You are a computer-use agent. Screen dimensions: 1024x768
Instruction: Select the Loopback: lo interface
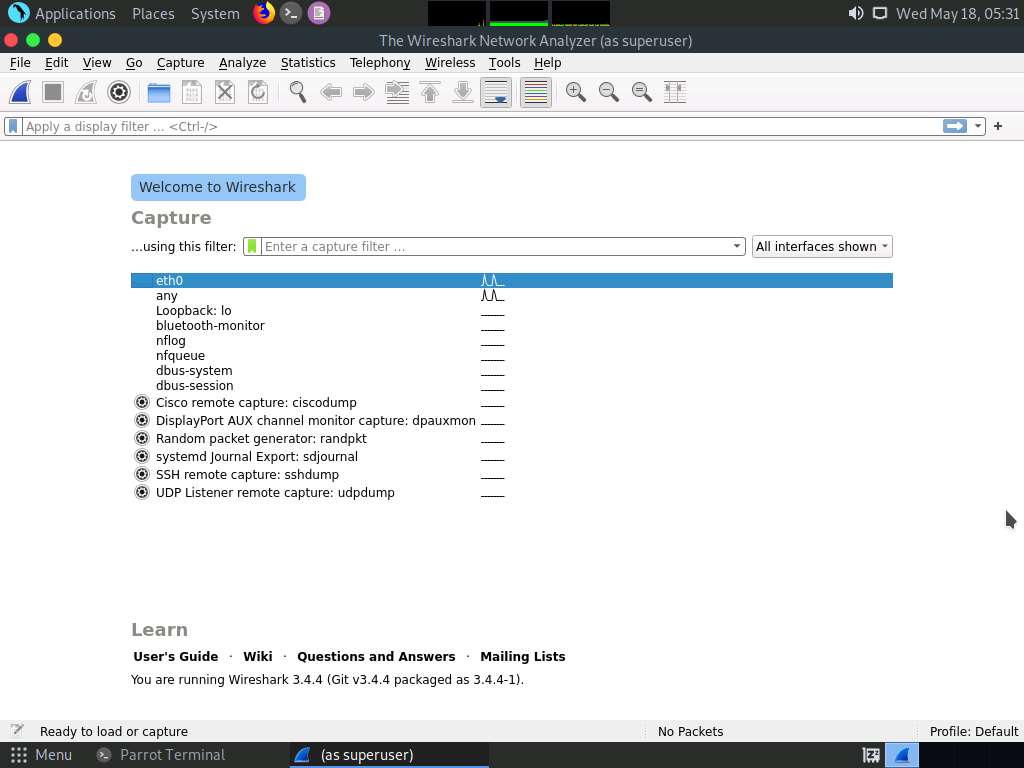(193, 310)
